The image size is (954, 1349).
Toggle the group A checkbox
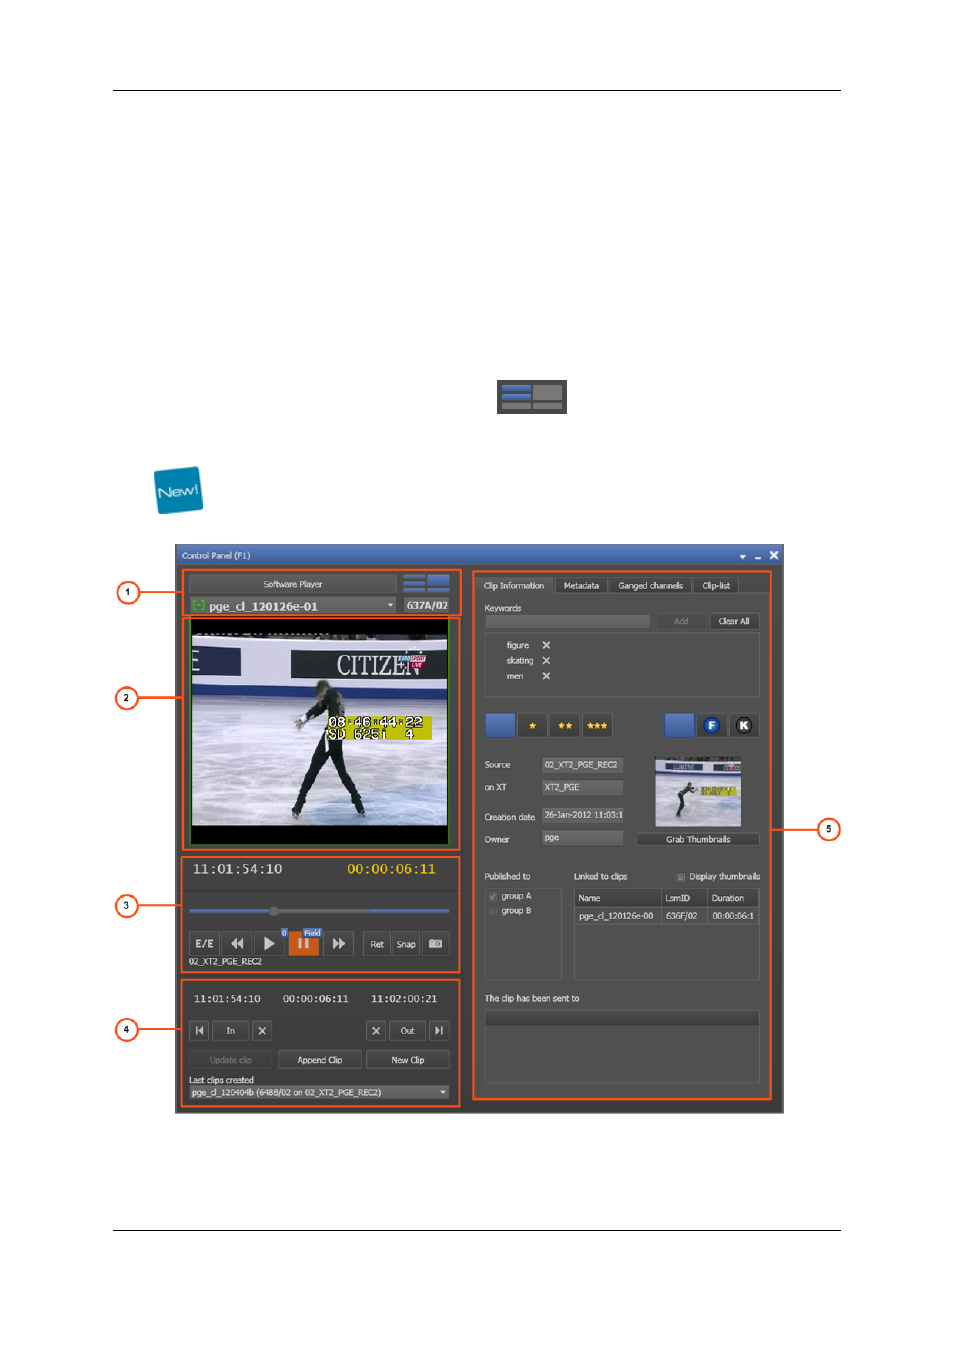coord(493,897)
